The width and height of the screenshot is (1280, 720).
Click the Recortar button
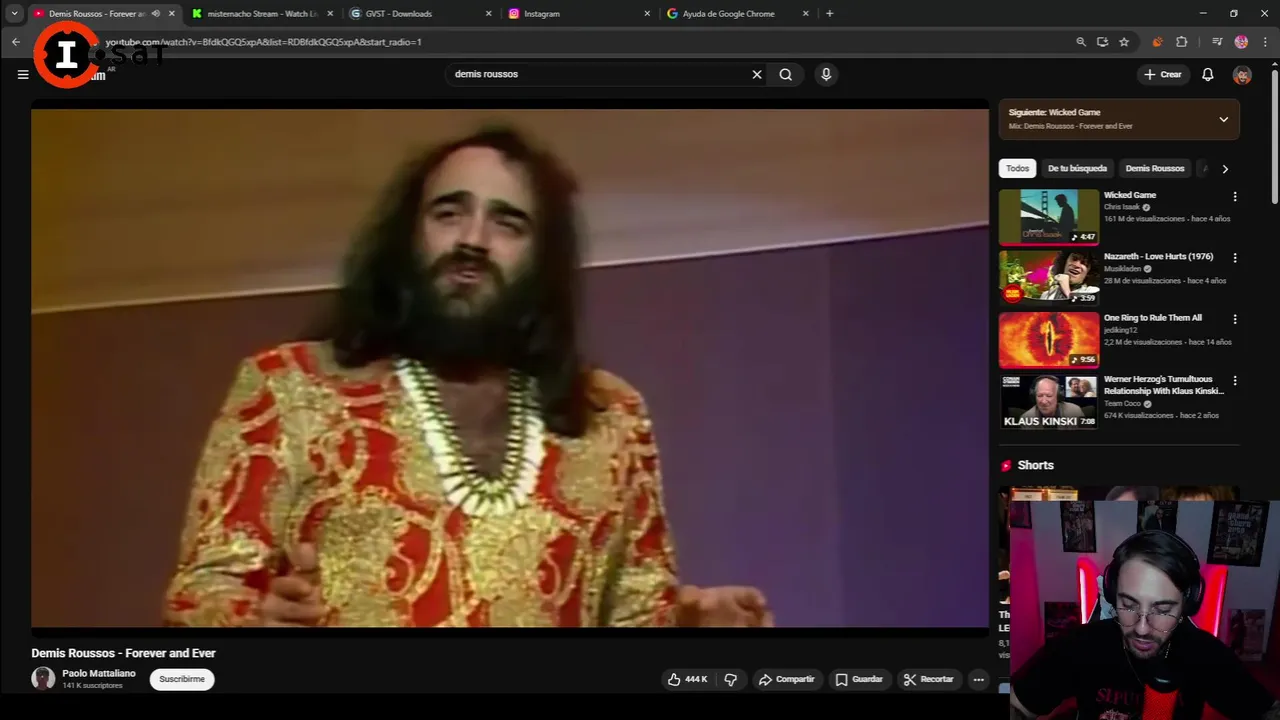[929, 679]
